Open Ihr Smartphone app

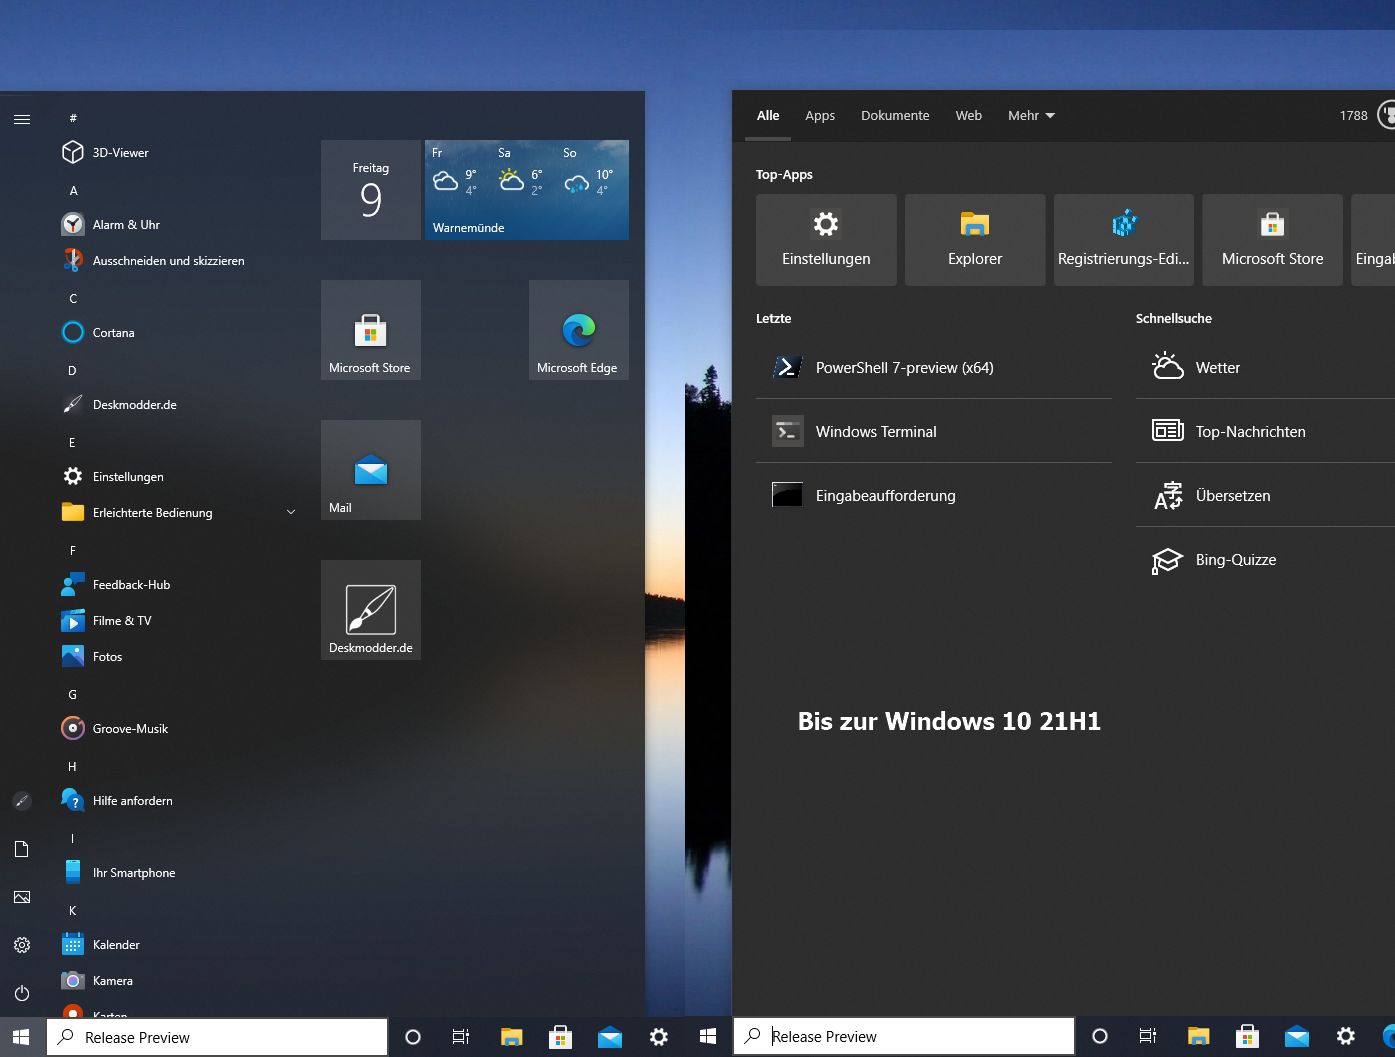pos(178,872)
